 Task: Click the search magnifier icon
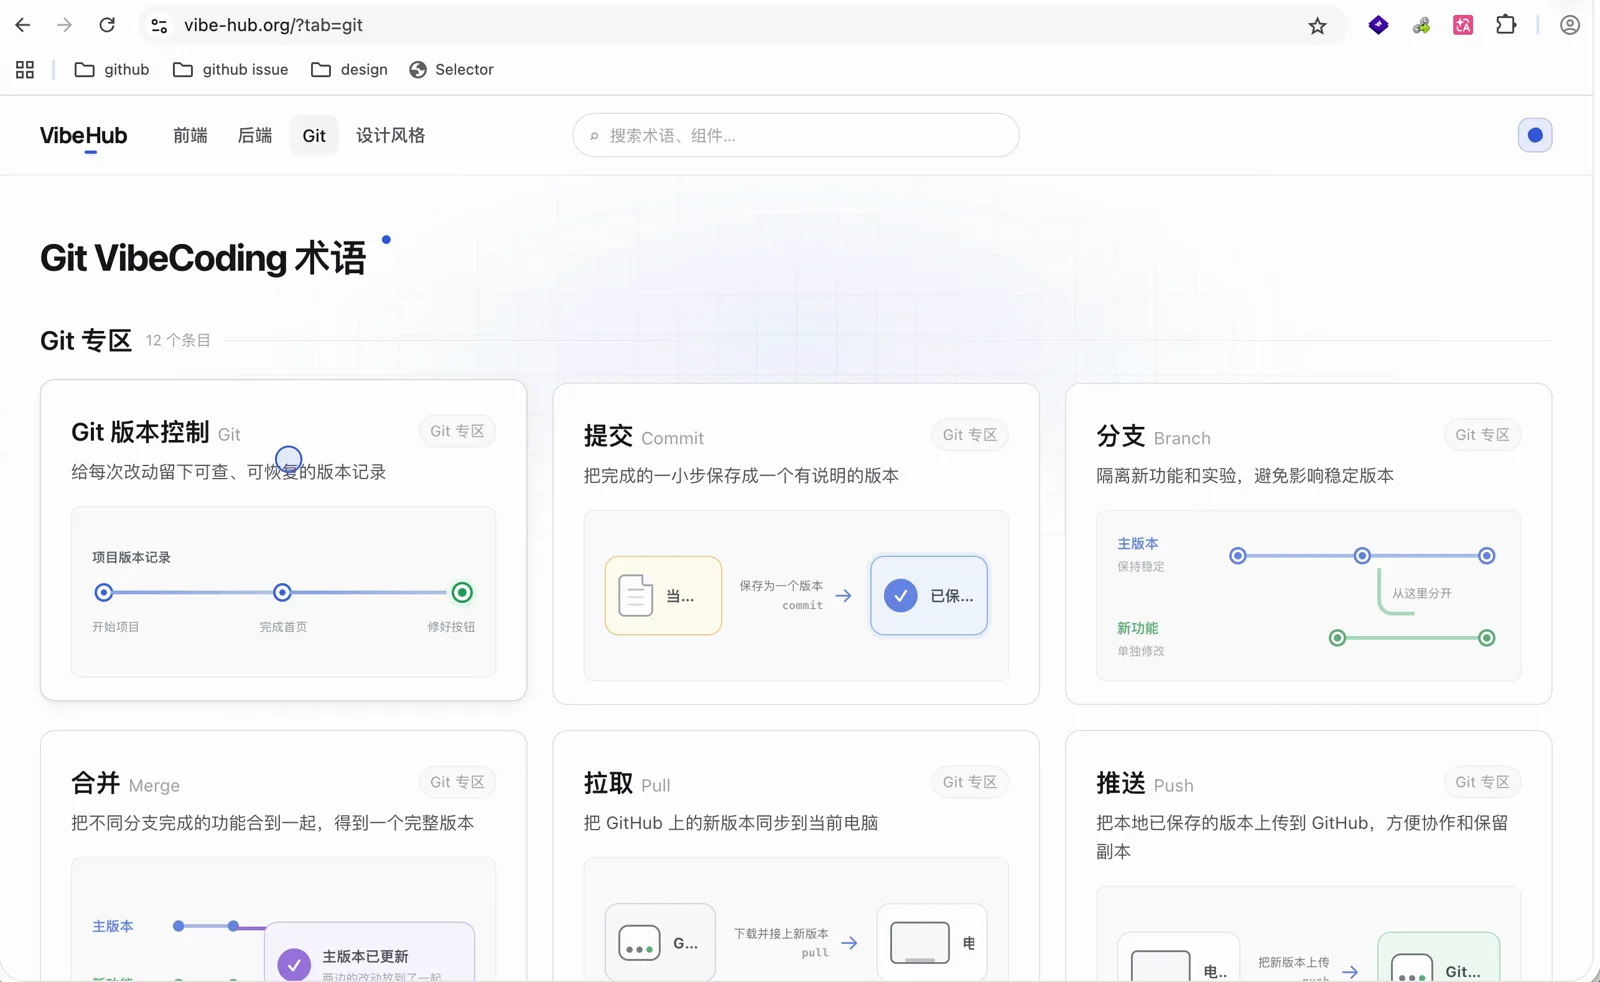(x=594, y=136)
